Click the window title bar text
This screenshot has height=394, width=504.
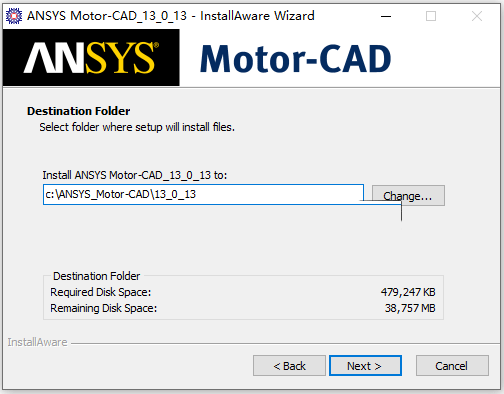click(x=171, y=16)
